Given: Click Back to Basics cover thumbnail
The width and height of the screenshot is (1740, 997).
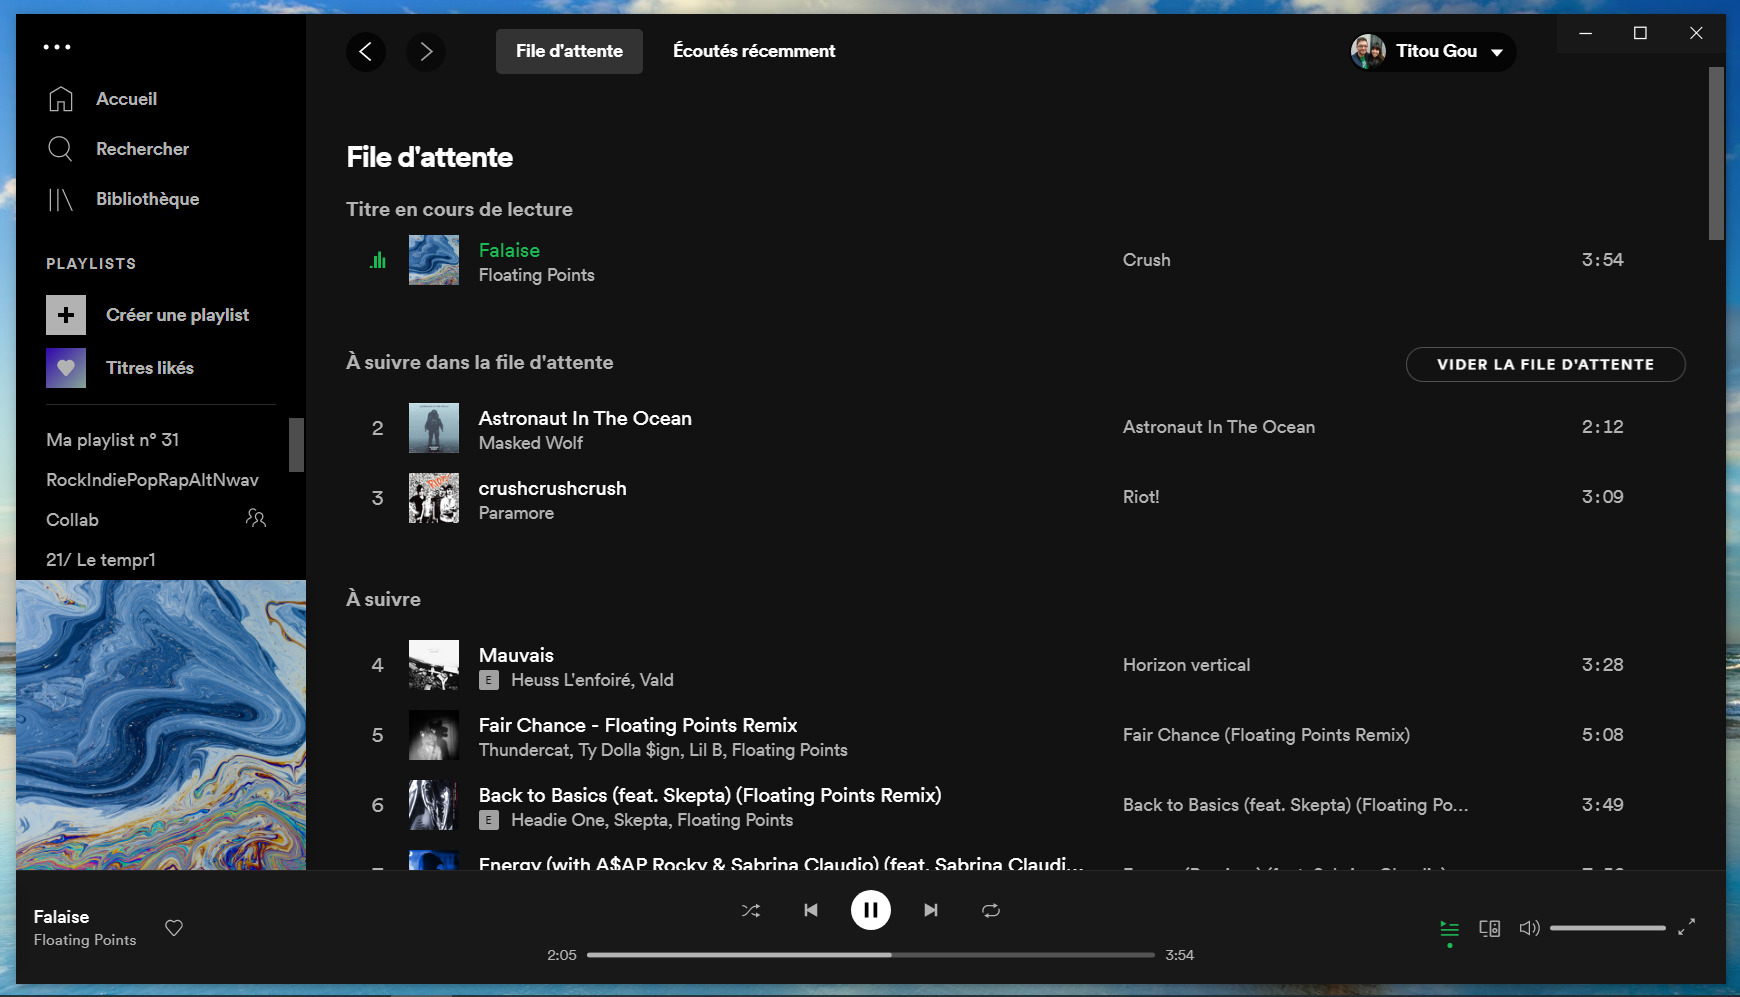Looking at the screenshot, I should tap(434, 805).
